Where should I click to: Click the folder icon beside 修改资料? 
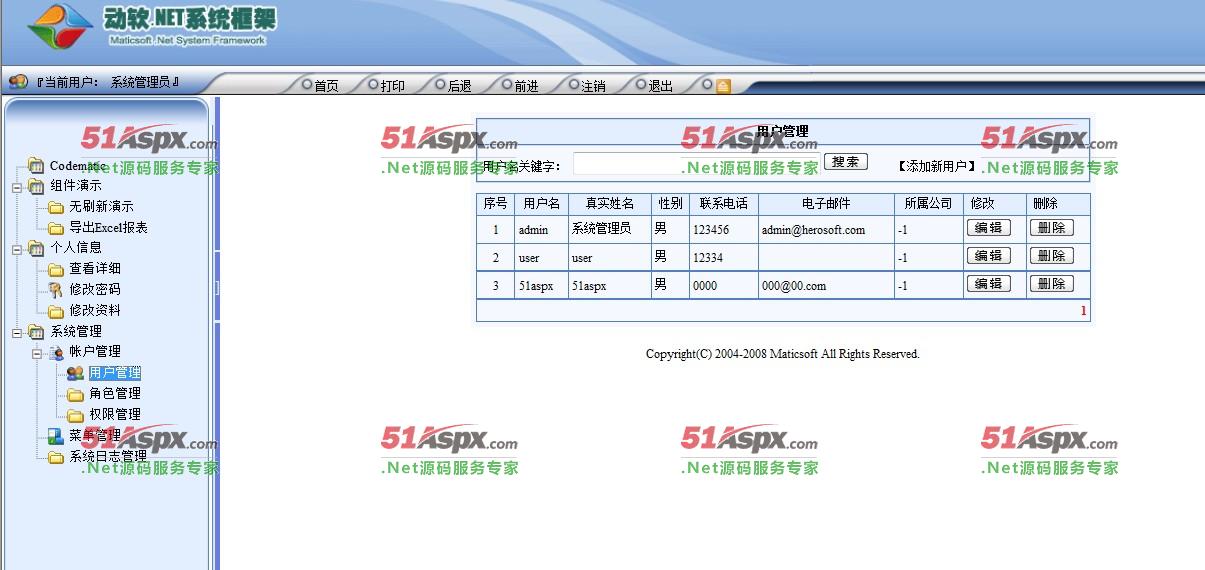[56, 311]
